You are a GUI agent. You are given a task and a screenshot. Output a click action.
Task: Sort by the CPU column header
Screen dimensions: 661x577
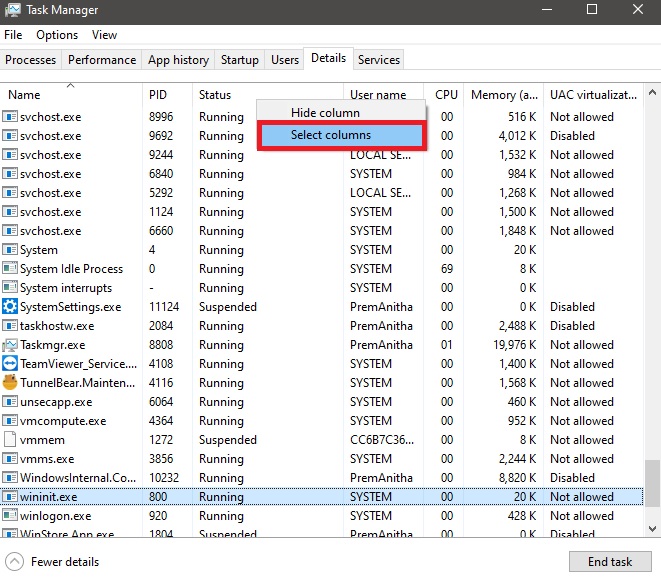(446, 95)
